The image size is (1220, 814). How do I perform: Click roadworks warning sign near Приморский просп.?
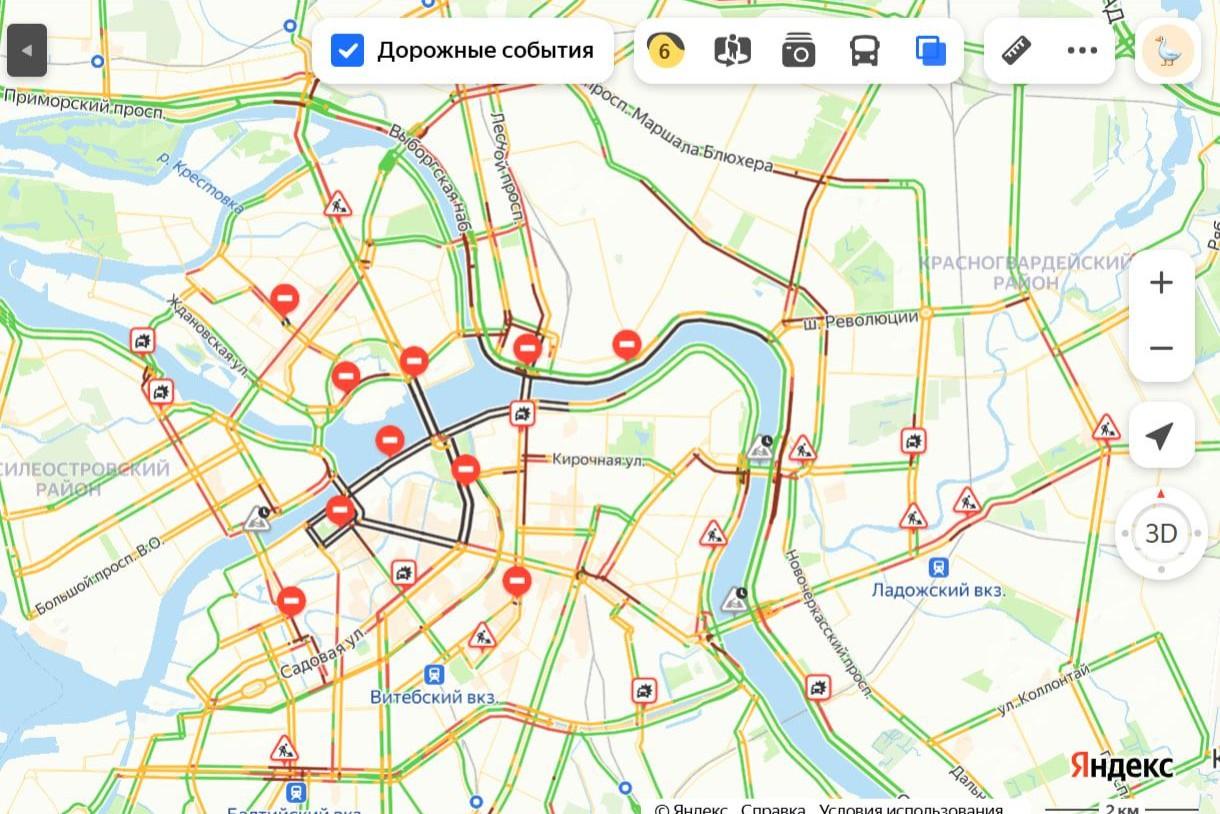coord(339,205)
